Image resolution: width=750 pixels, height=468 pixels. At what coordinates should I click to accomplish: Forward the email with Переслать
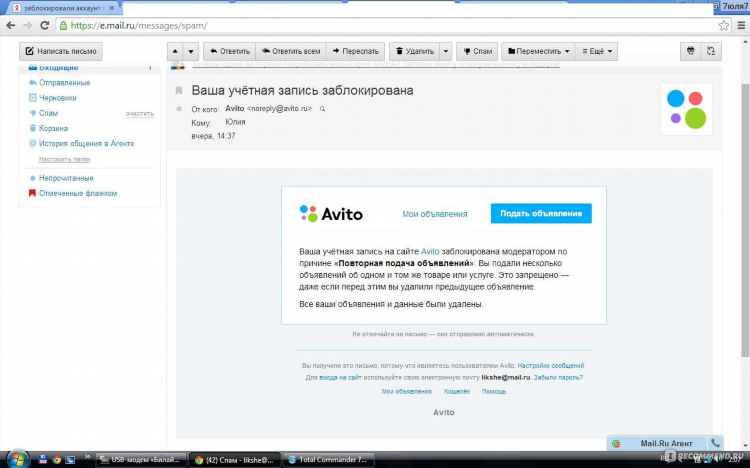[x=355, y=51]
